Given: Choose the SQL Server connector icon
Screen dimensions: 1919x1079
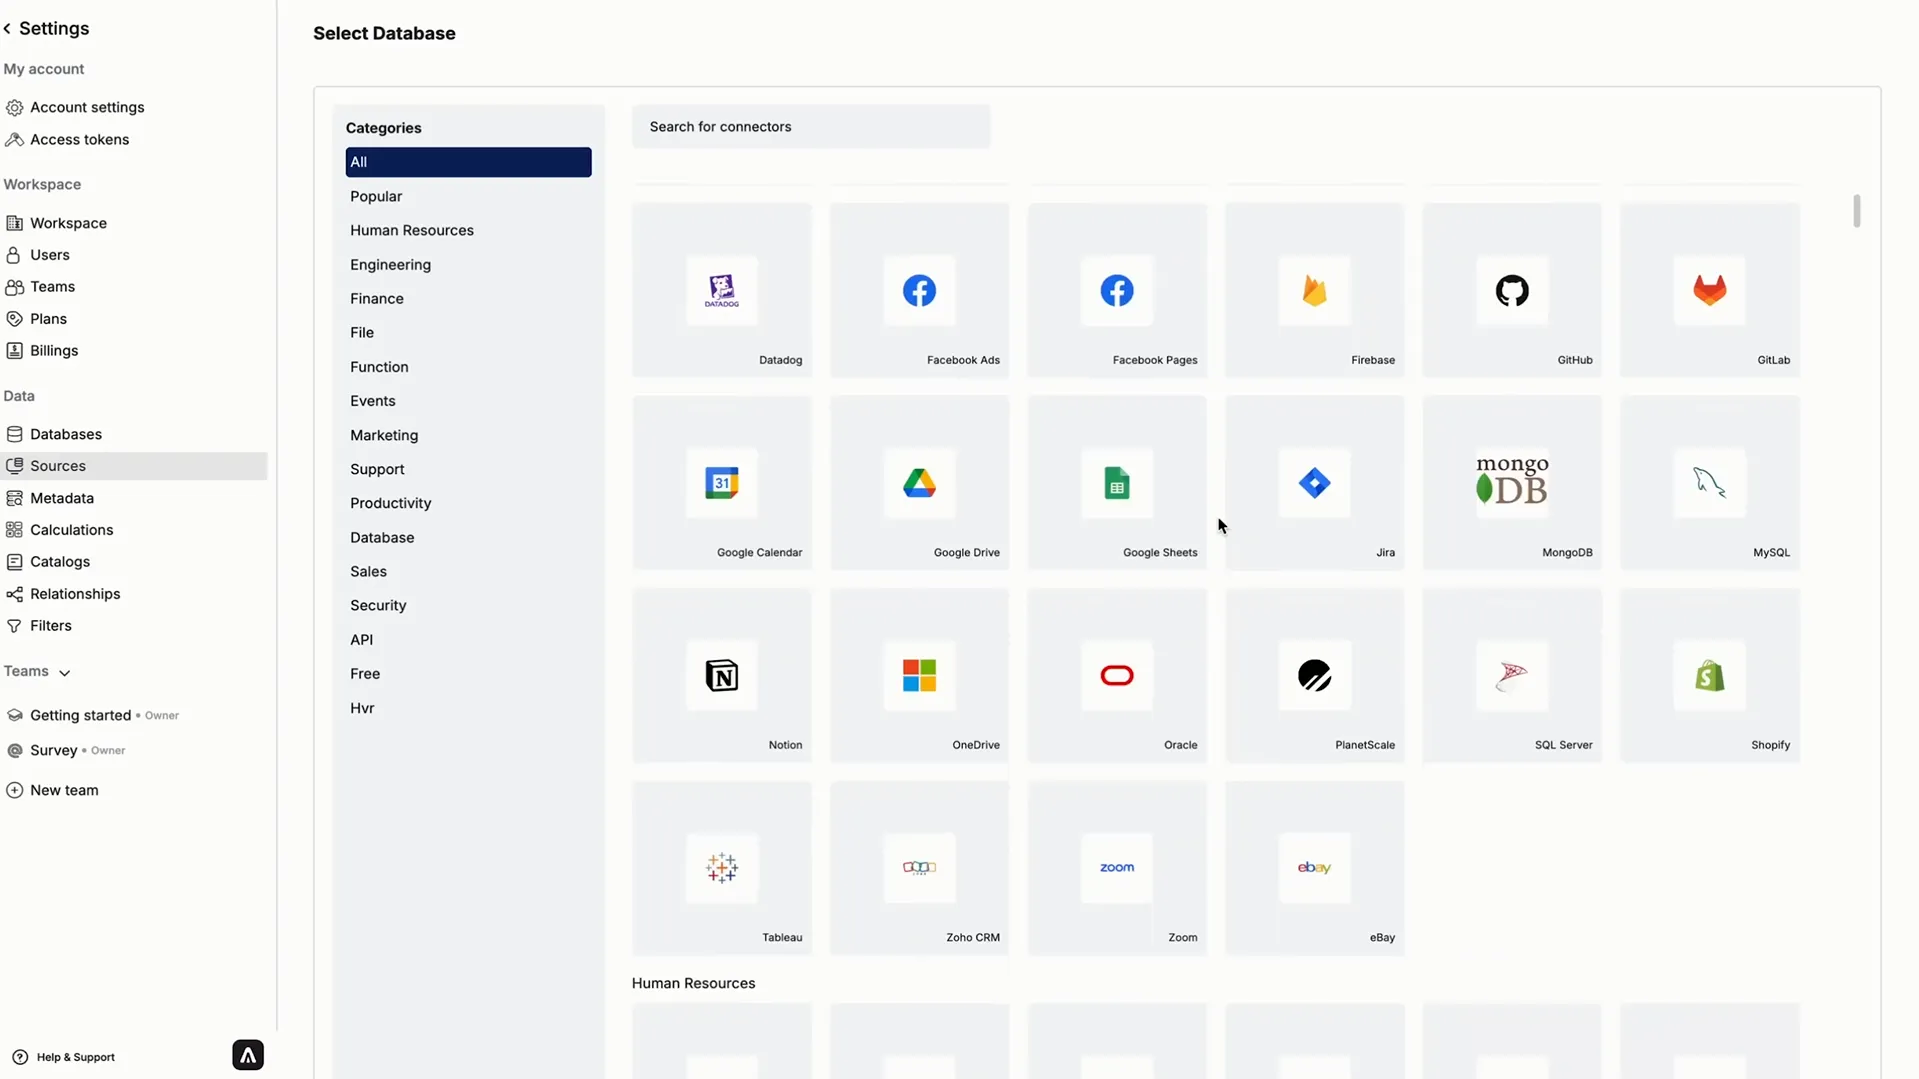Looking at the screenshot, I should (x=1511, y=676).
